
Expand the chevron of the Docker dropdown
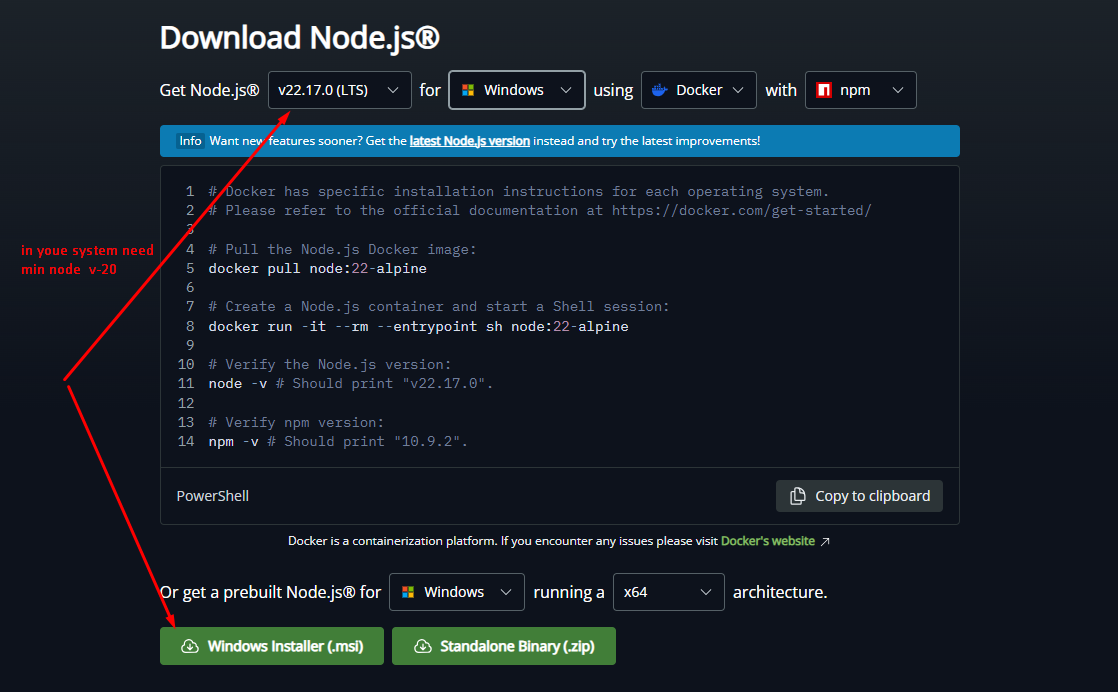[738, 90]
